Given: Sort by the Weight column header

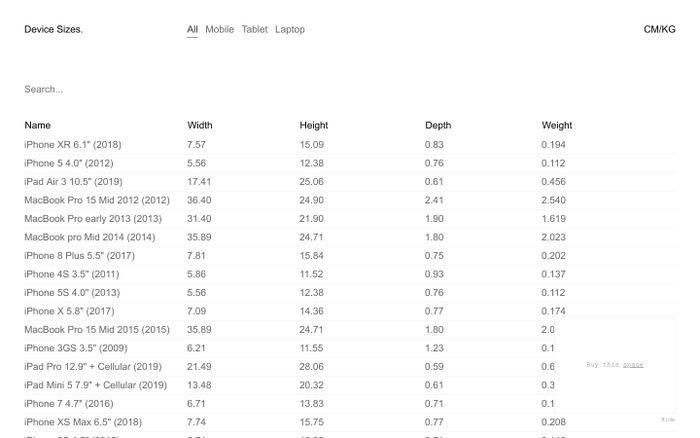Looking at the screenshot, I should (x=557, y=125).
